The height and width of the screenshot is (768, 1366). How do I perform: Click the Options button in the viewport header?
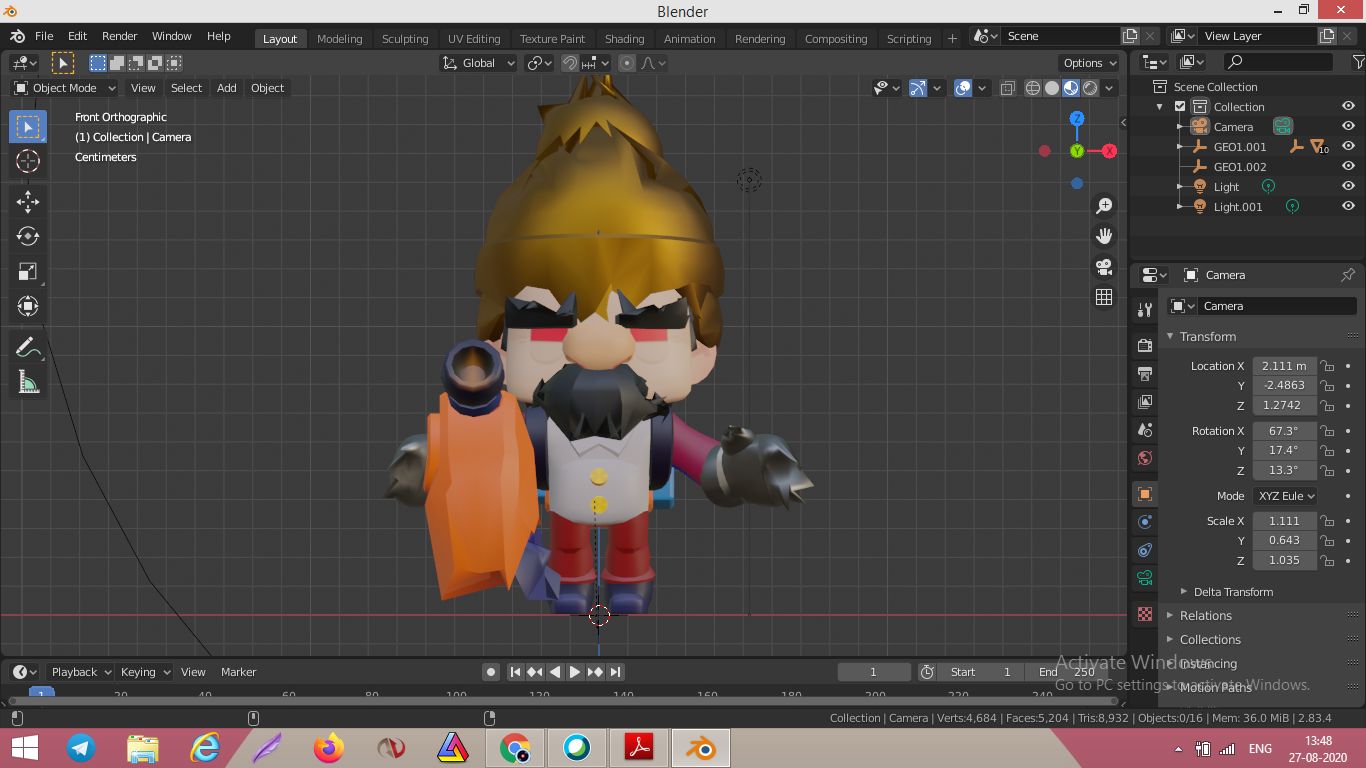(1088, 62)
